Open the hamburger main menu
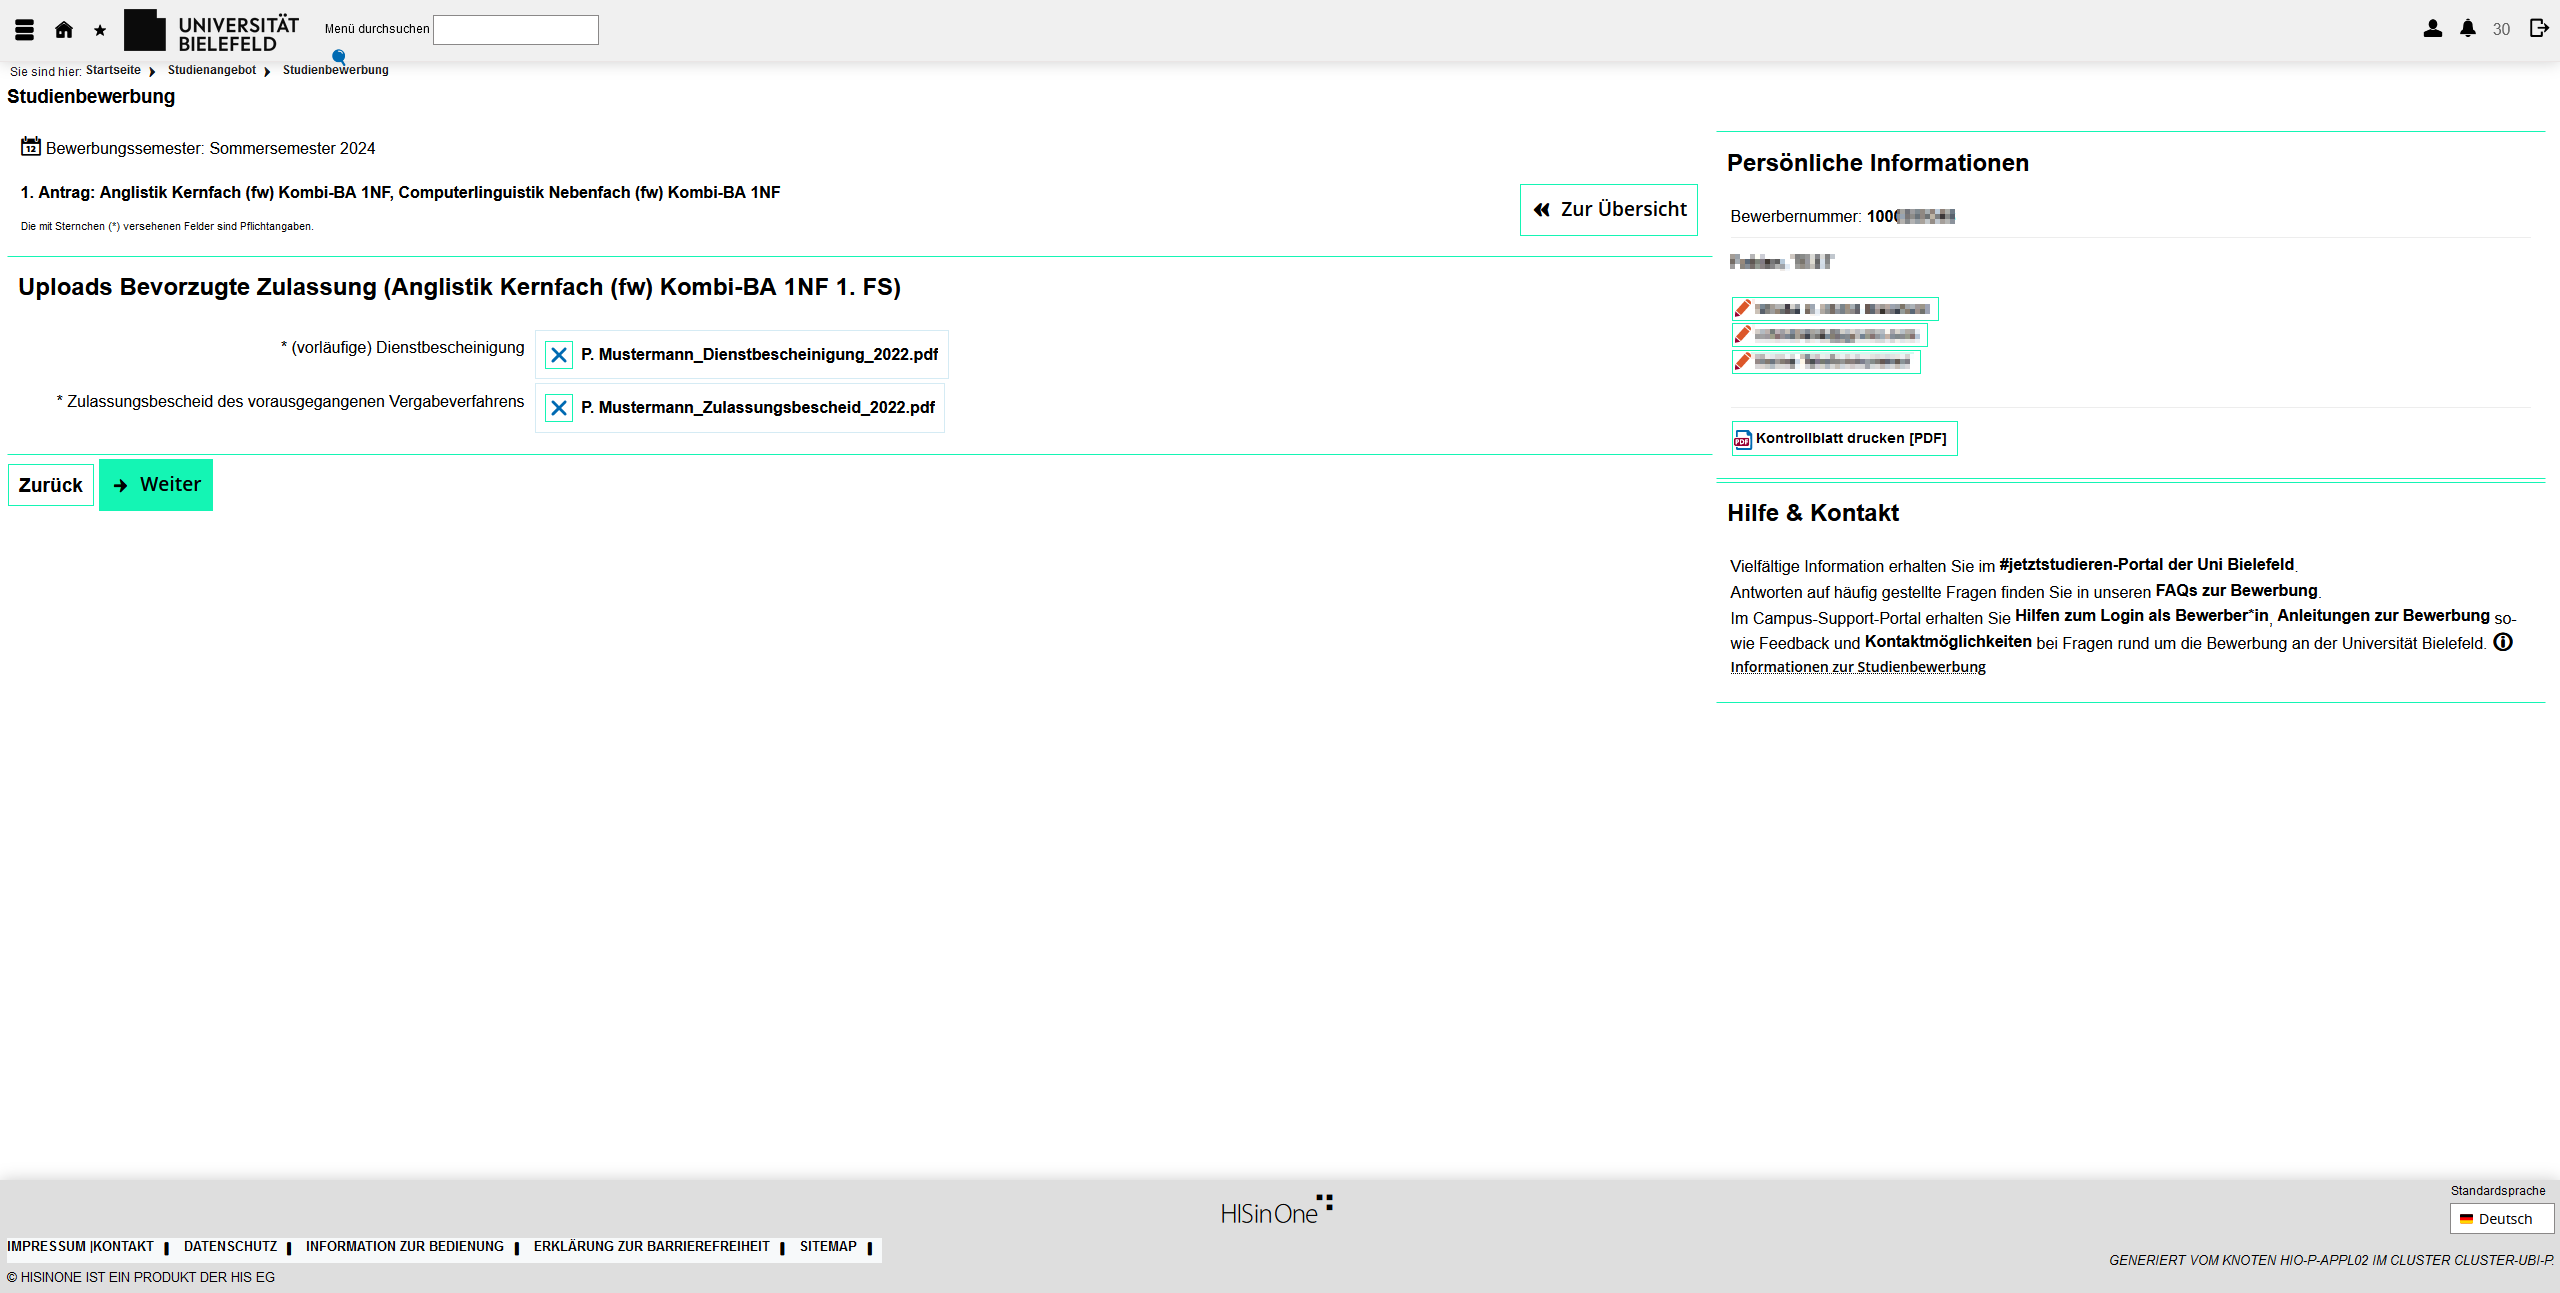Screen dimensions: 2560x1293 click(25, 30)
